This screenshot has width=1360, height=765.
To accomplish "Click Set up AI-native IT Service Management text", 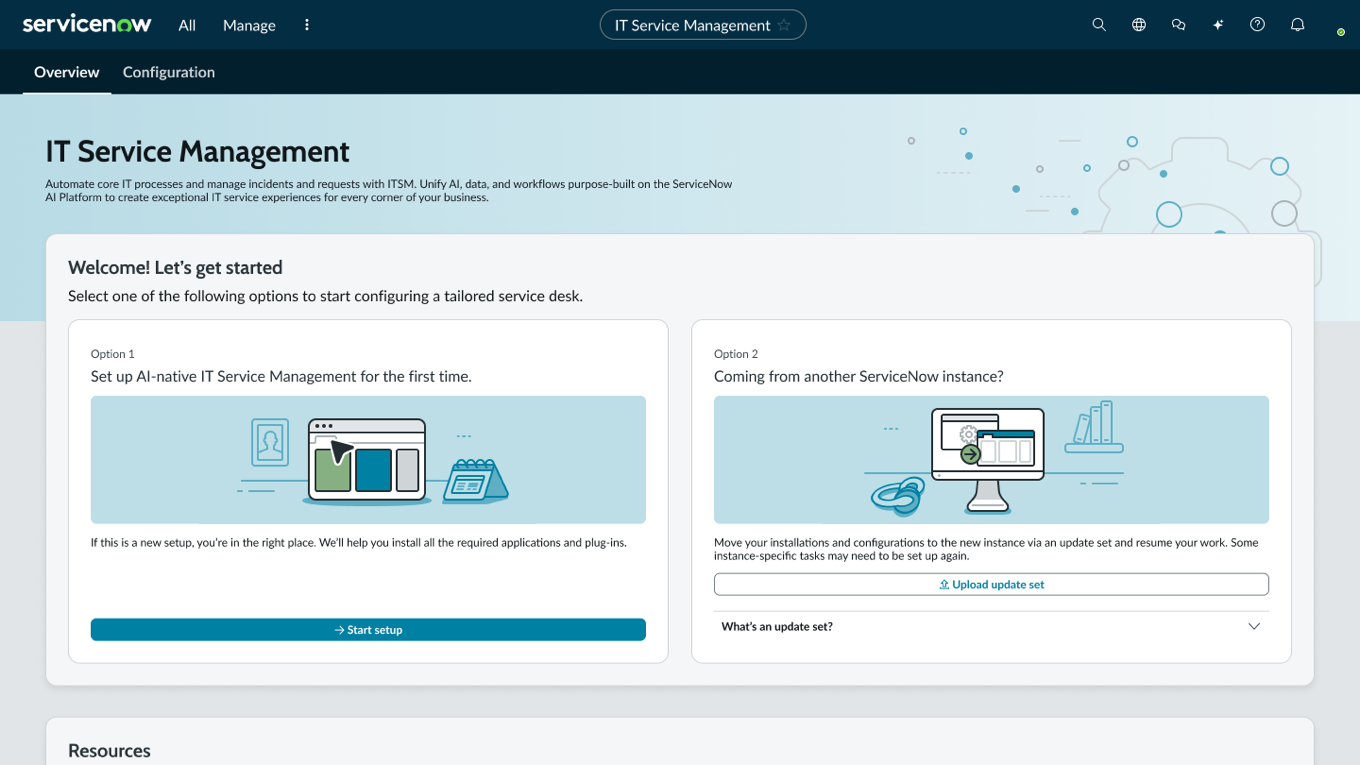I will point(281,377).
